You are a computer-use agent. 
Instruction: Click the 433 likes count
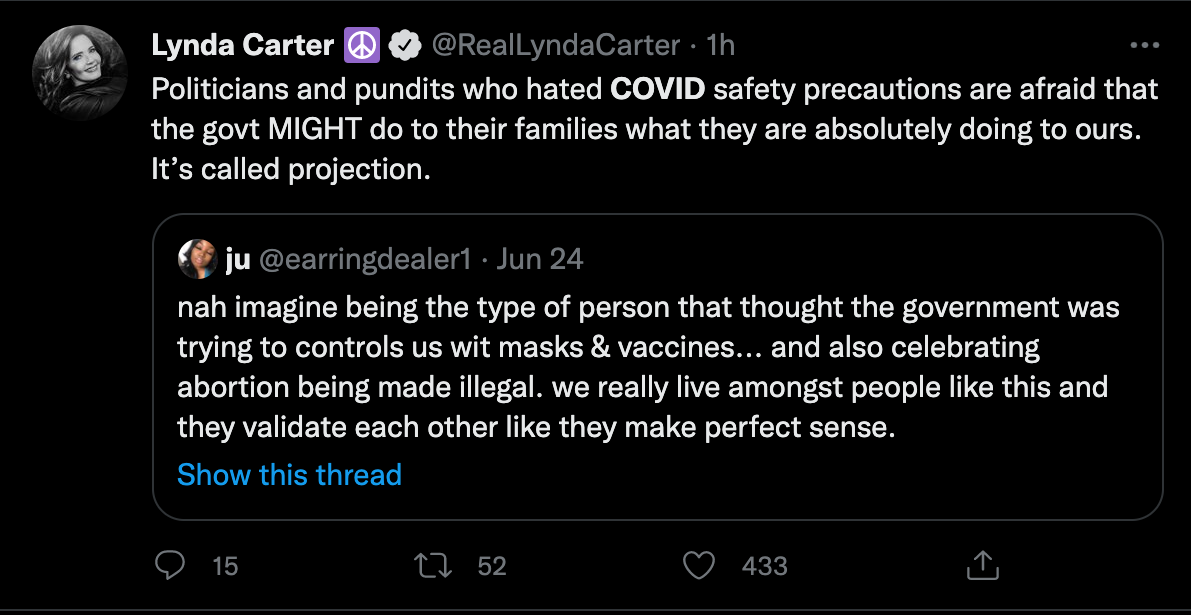[x=765, y=566]
